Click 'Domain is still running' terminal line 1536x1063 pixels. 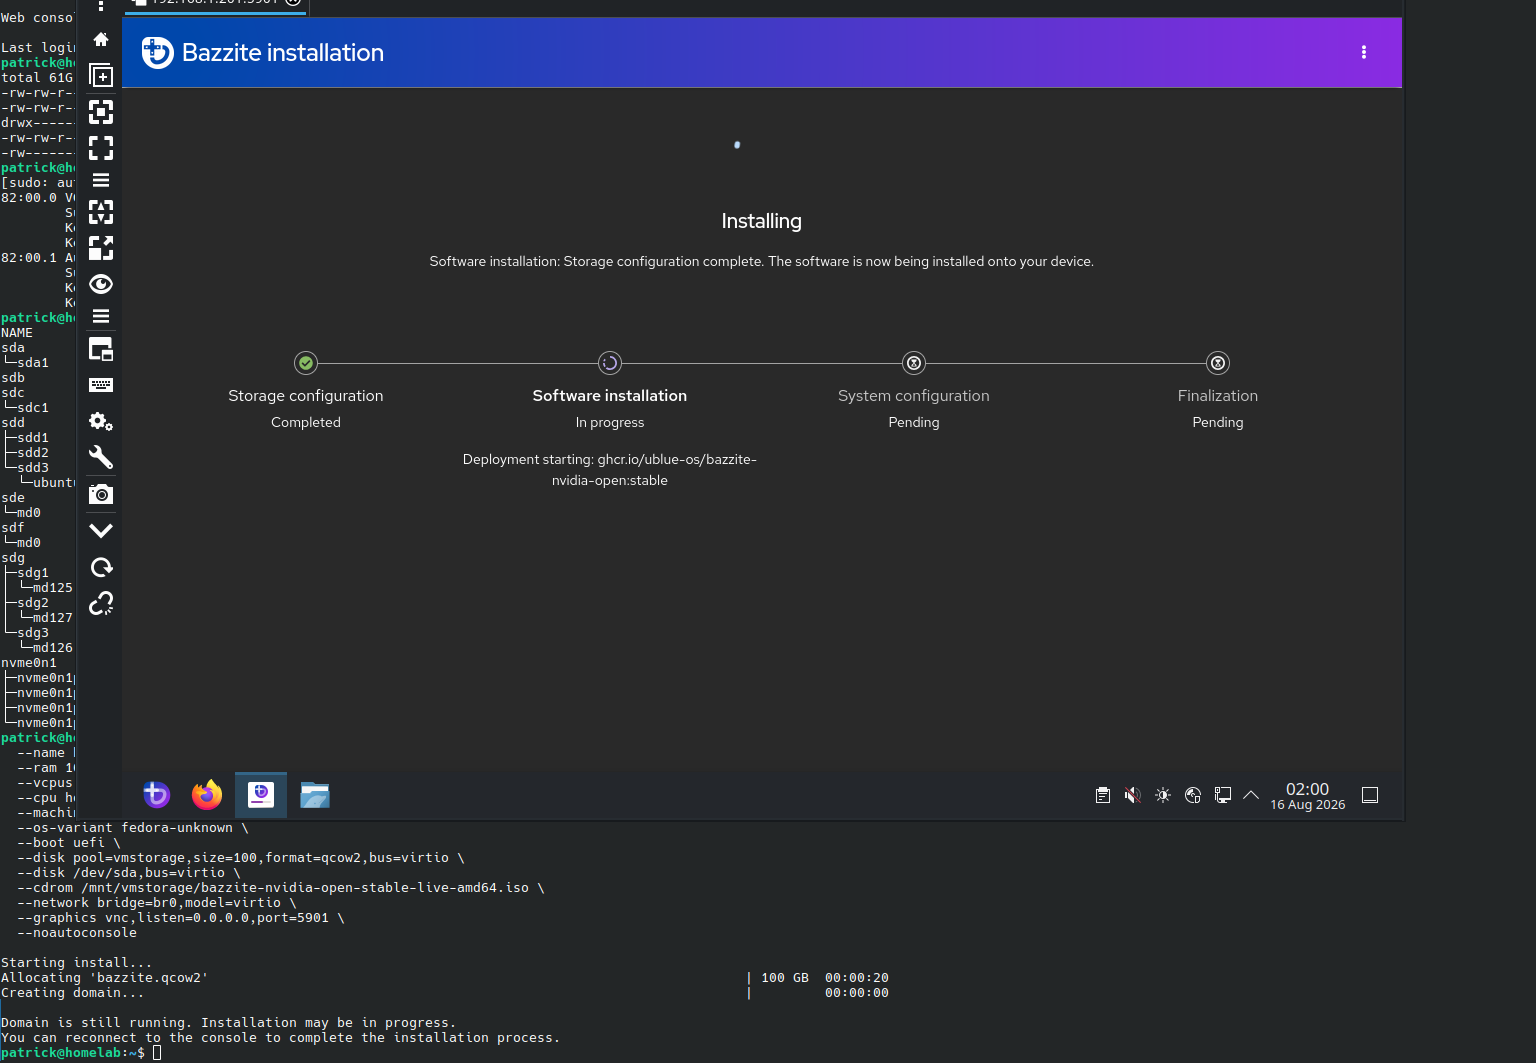[x=229, y=1023]
